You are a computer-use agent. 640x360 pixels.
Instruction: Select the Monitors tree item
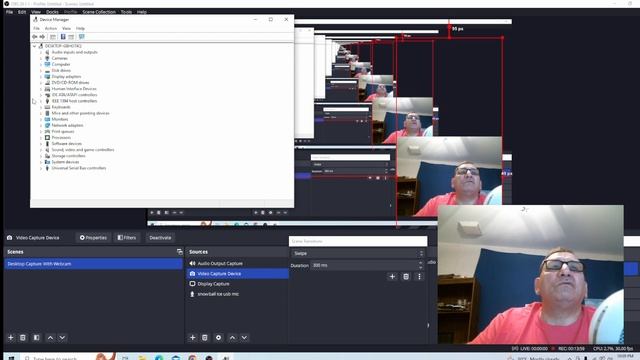coord(60,119)
